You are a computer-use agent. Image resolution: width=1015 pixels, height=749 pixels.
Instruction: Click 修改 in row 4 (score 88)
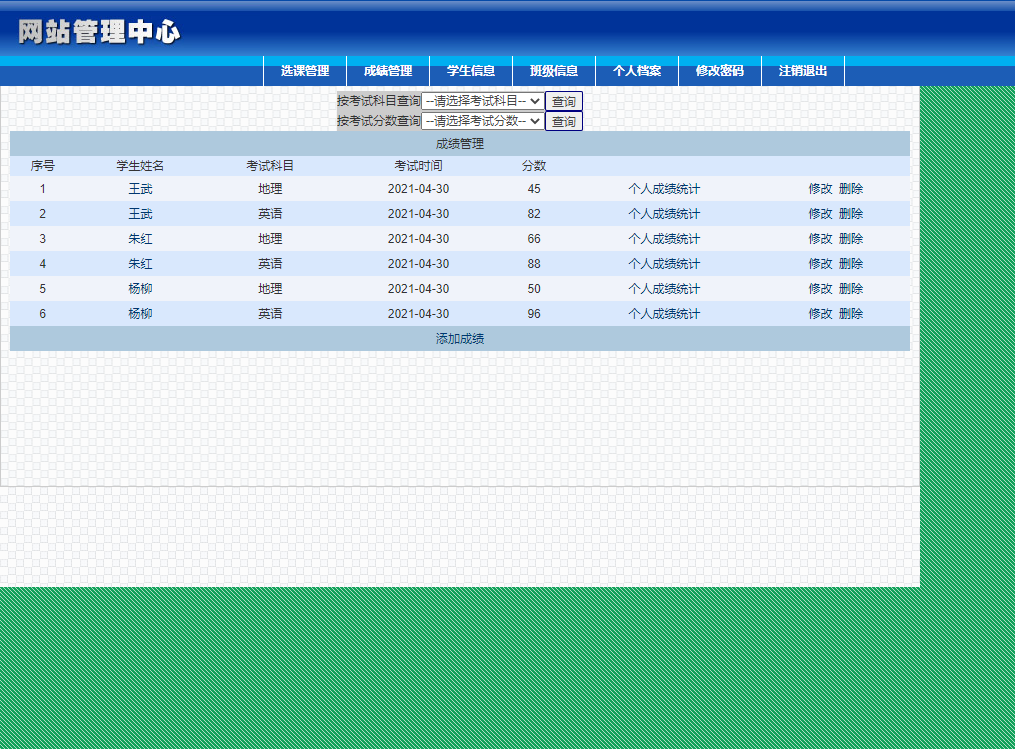pos(820,263)
